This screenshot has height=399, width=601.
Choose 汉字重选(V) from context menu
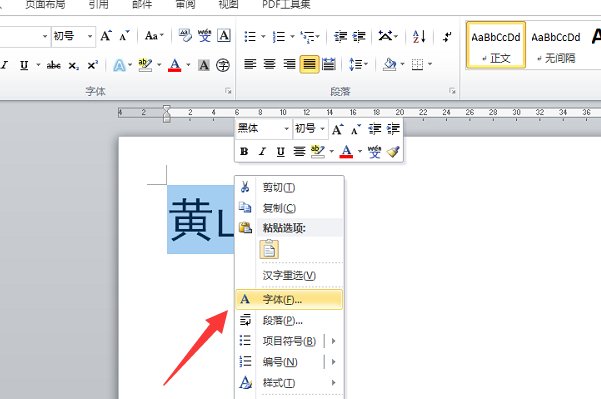pyautogui.click(x=289, y=276)
